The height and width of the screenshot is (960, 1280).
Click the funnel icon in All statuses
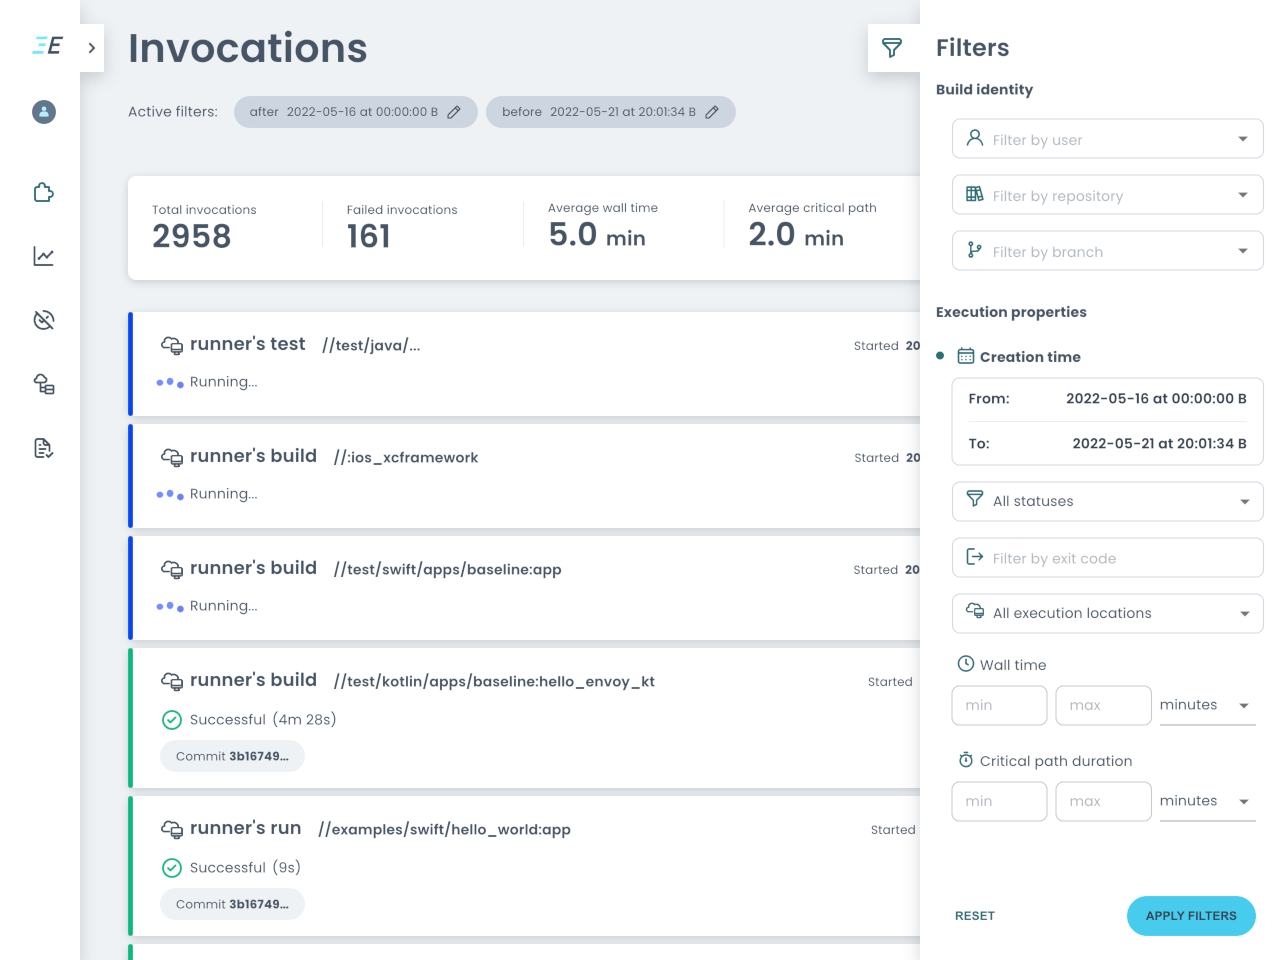pos(975,499)
